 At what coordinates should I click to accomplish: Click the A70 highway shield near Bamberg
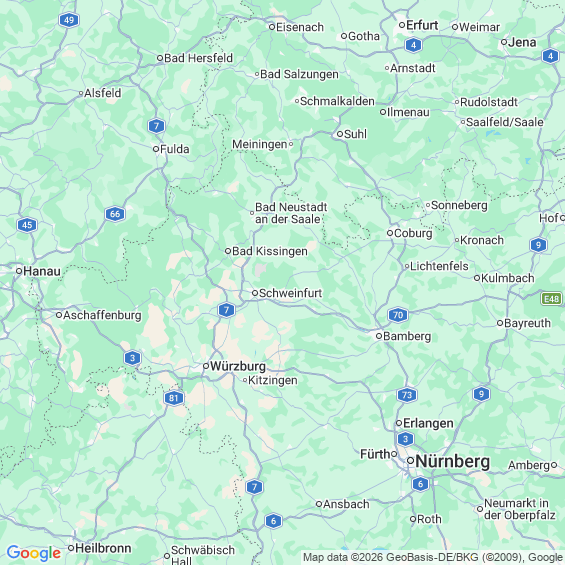[398, 315]
